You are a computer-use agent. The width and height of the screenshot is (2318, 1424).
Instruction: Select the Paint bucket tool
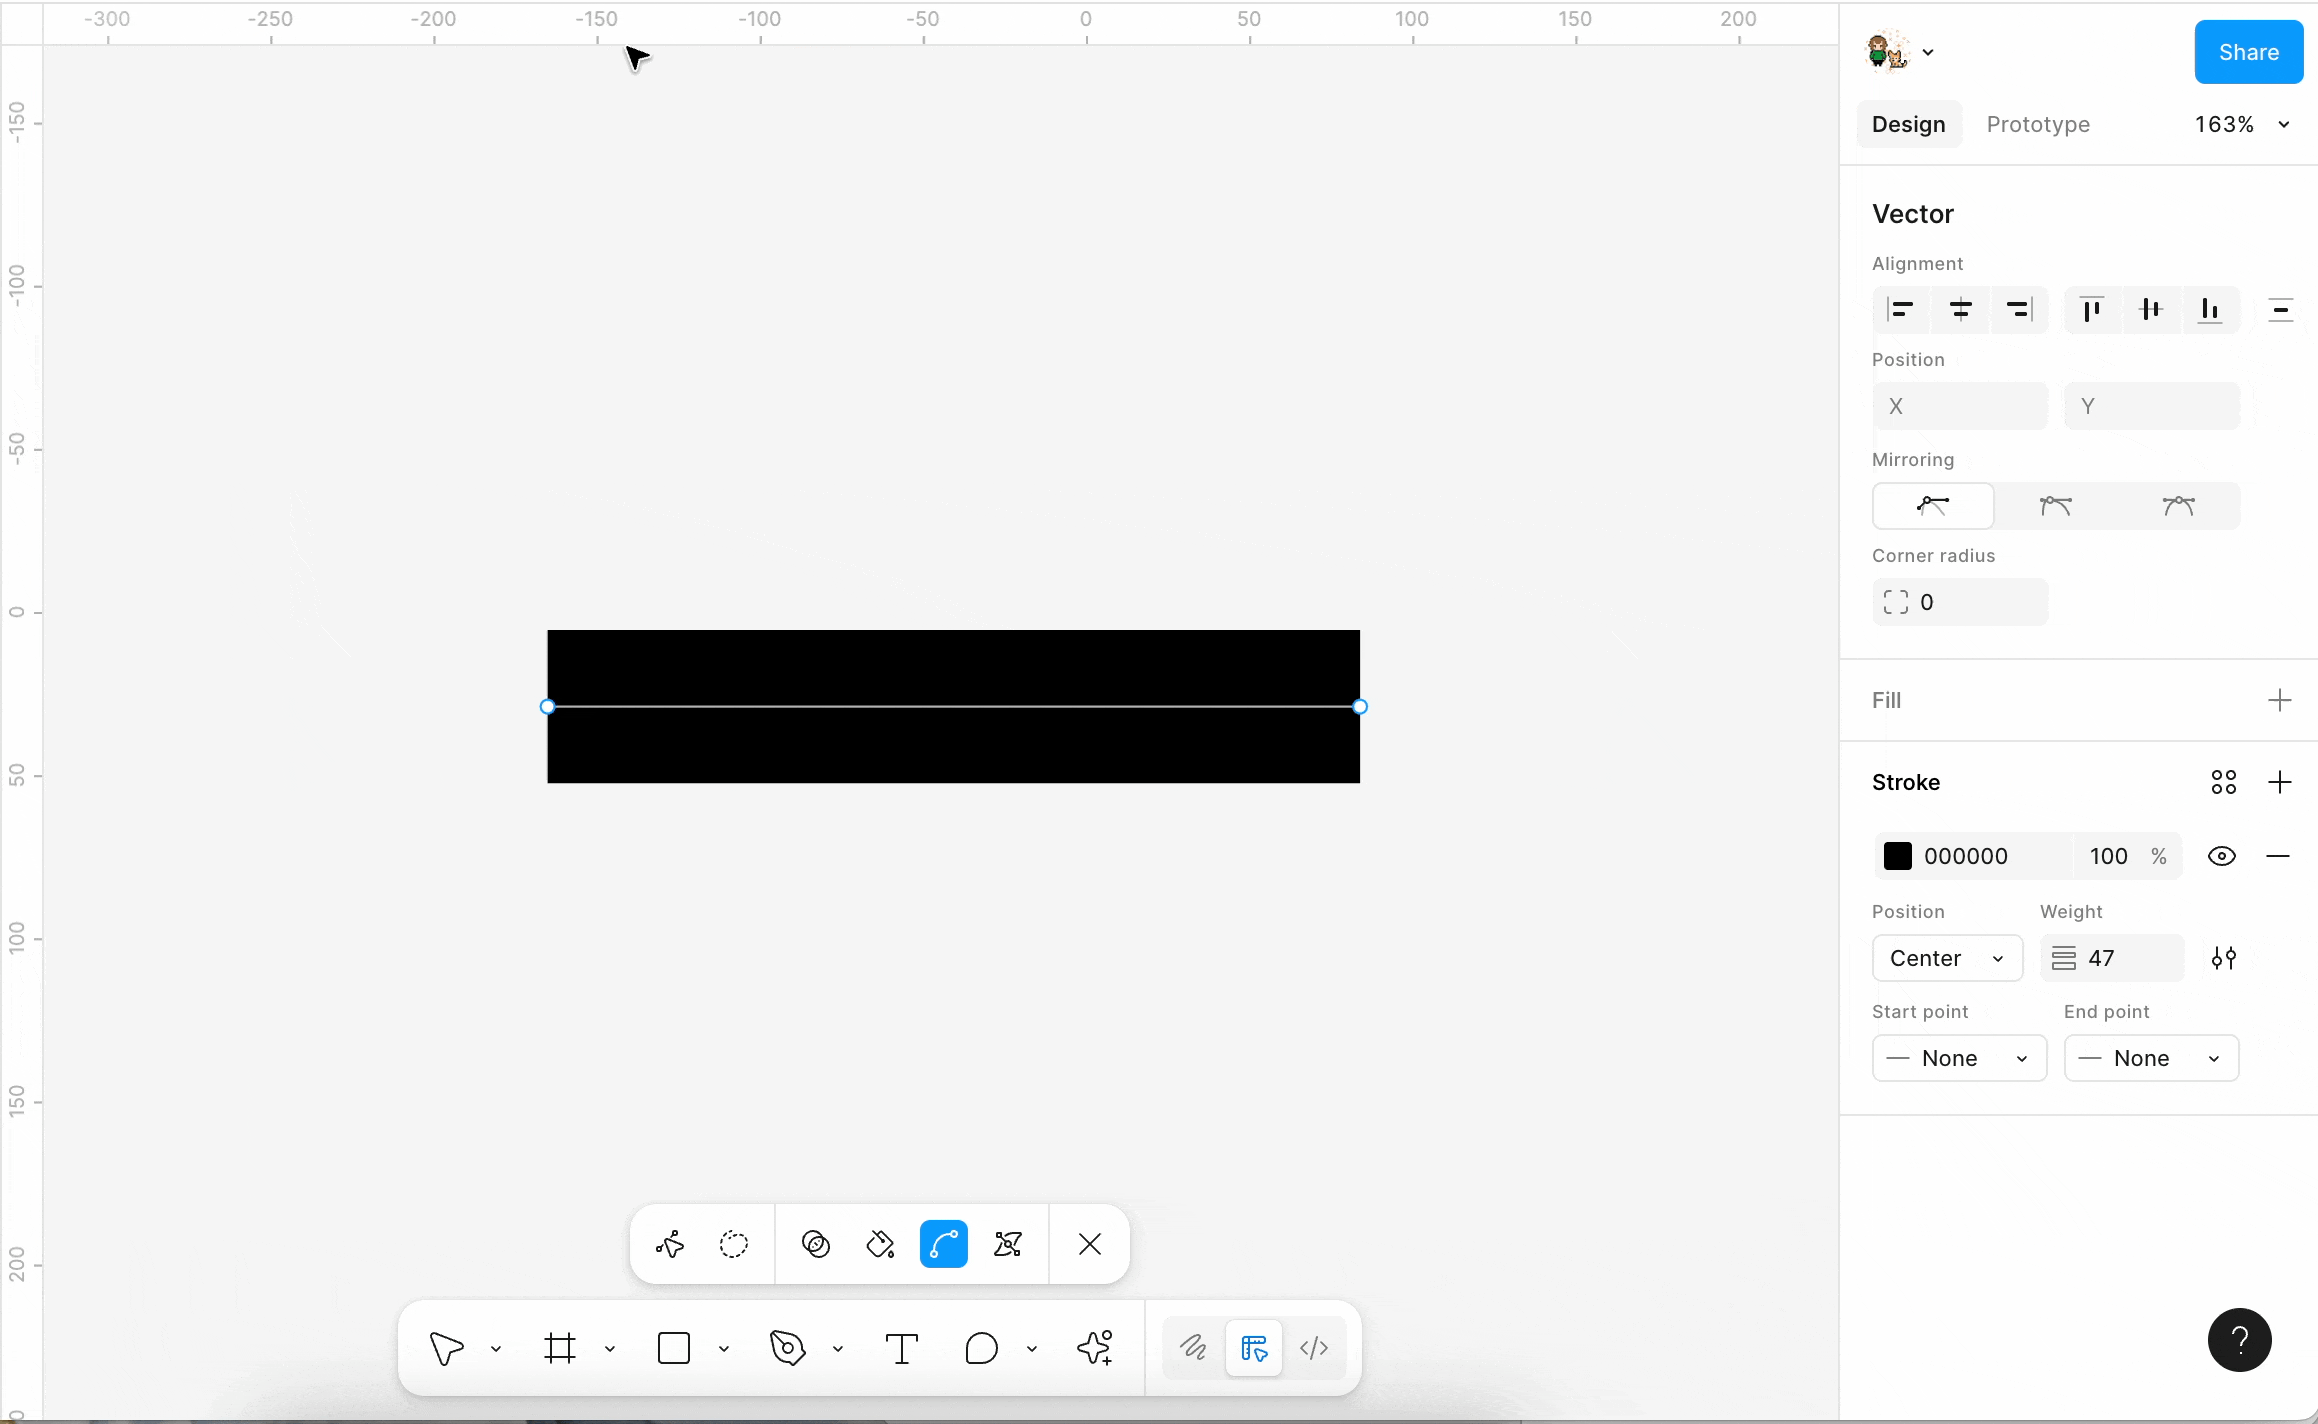(x=880, y=1244)
